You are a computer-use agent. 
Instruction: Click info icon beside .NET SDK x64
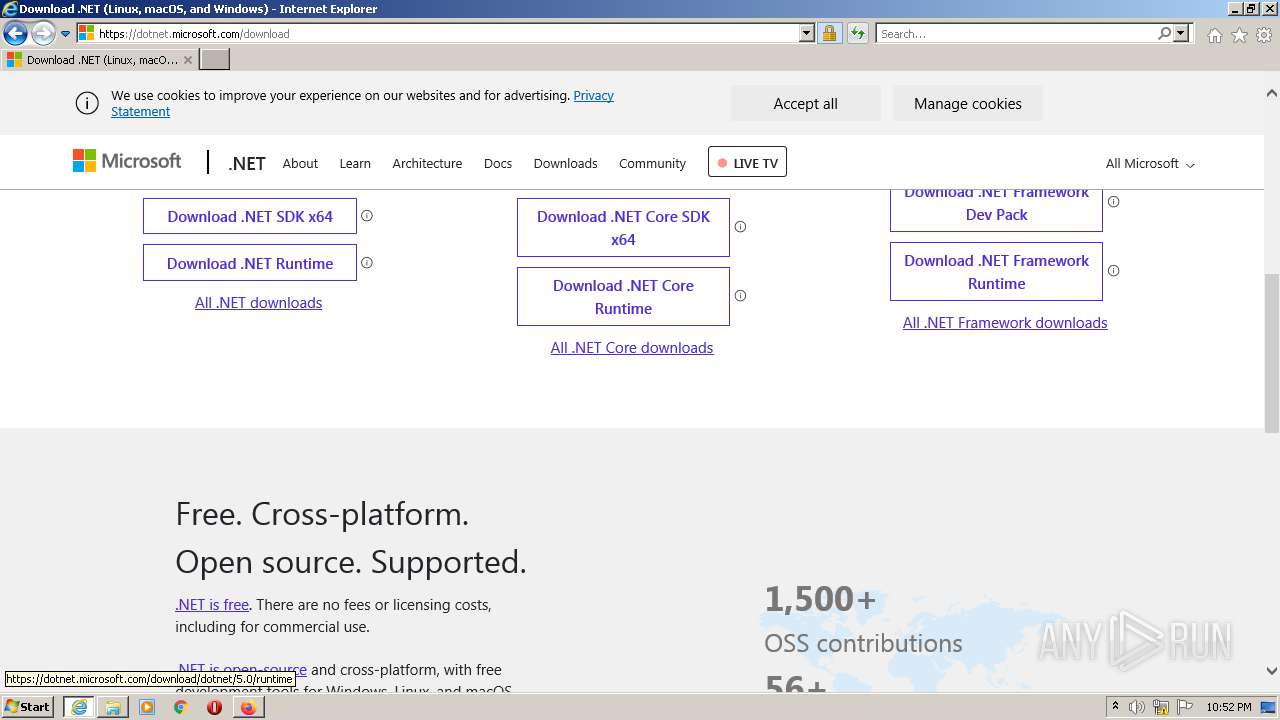pos(367,216)
